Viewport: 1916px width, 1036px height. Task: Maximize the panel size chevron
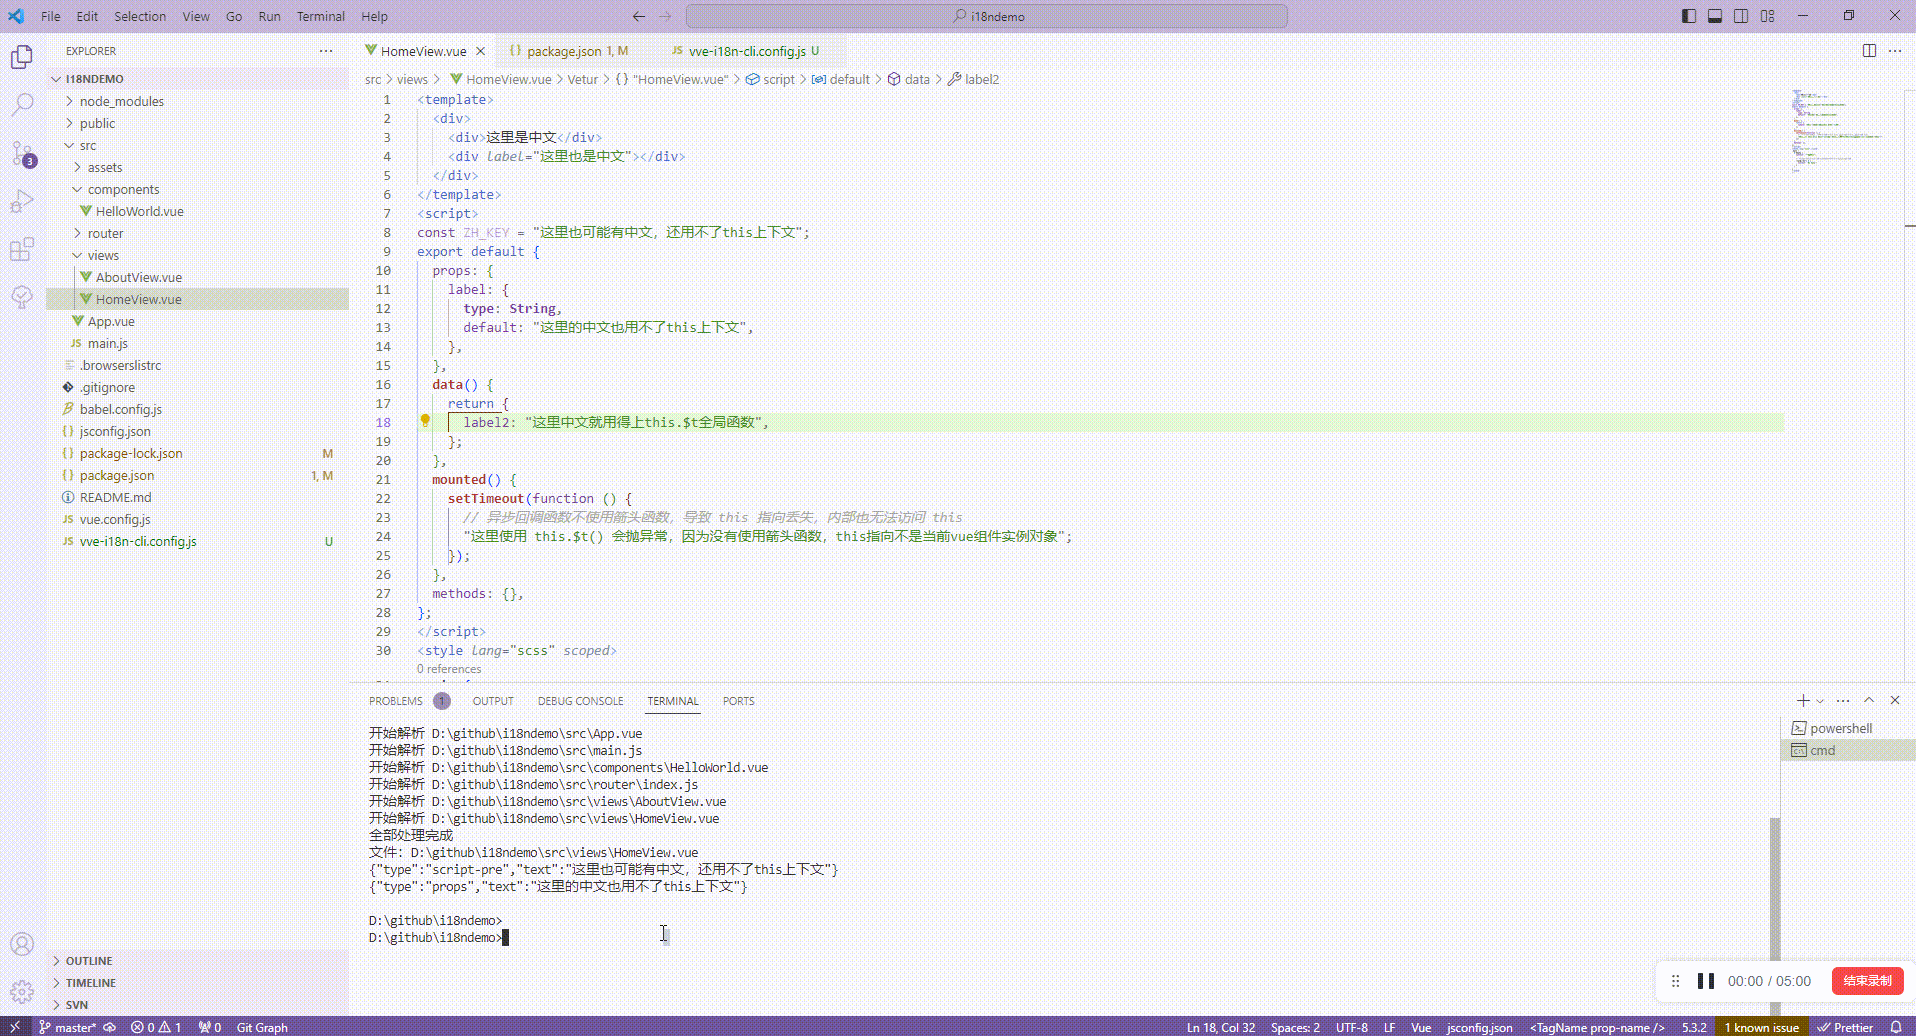[1869, 701]
